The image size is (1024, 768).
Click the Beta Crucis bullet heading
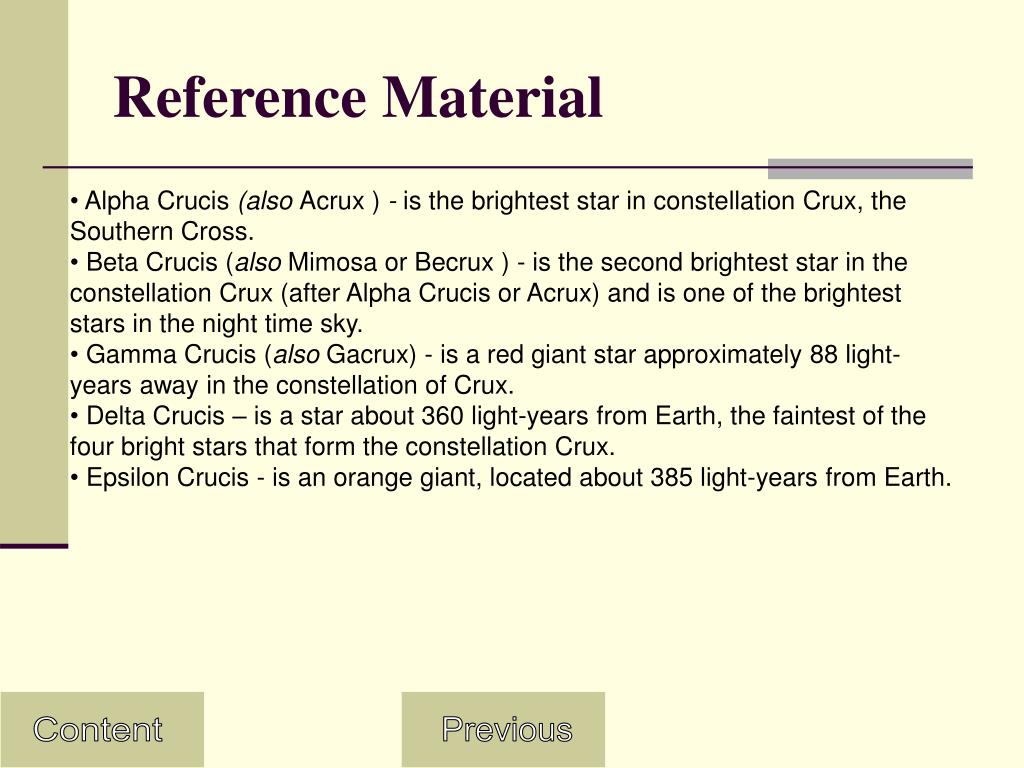pos(152,262)
